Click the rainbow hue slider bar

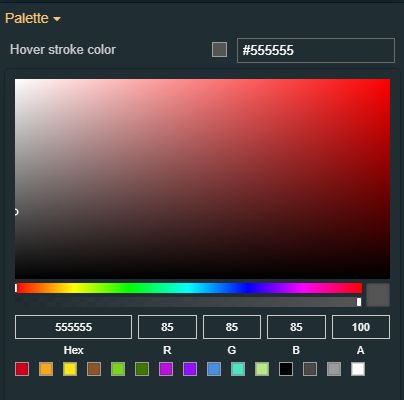(x=189, y=288)
